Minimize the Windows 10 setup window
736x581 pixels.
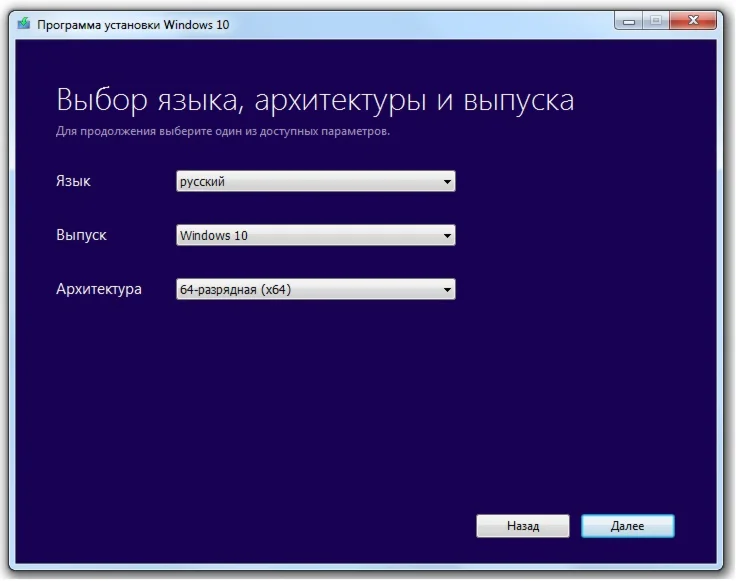pyautogui.click(x=629, y=21)
